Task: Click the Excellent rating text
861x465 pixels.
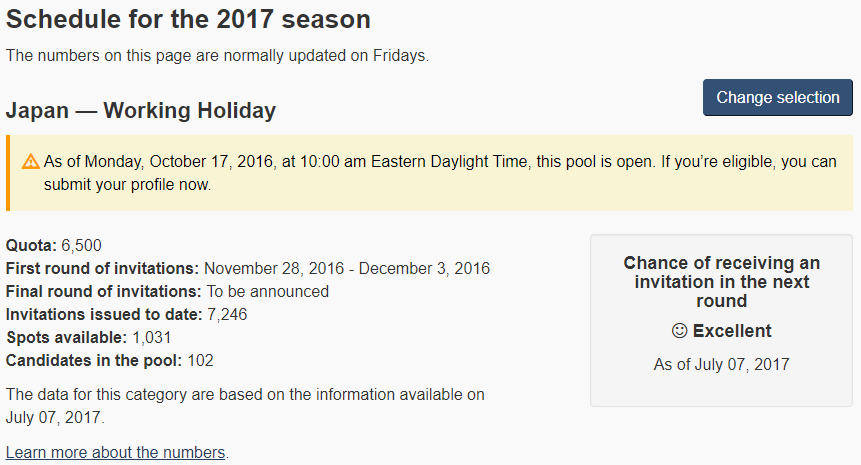Action: click(732, 331)
